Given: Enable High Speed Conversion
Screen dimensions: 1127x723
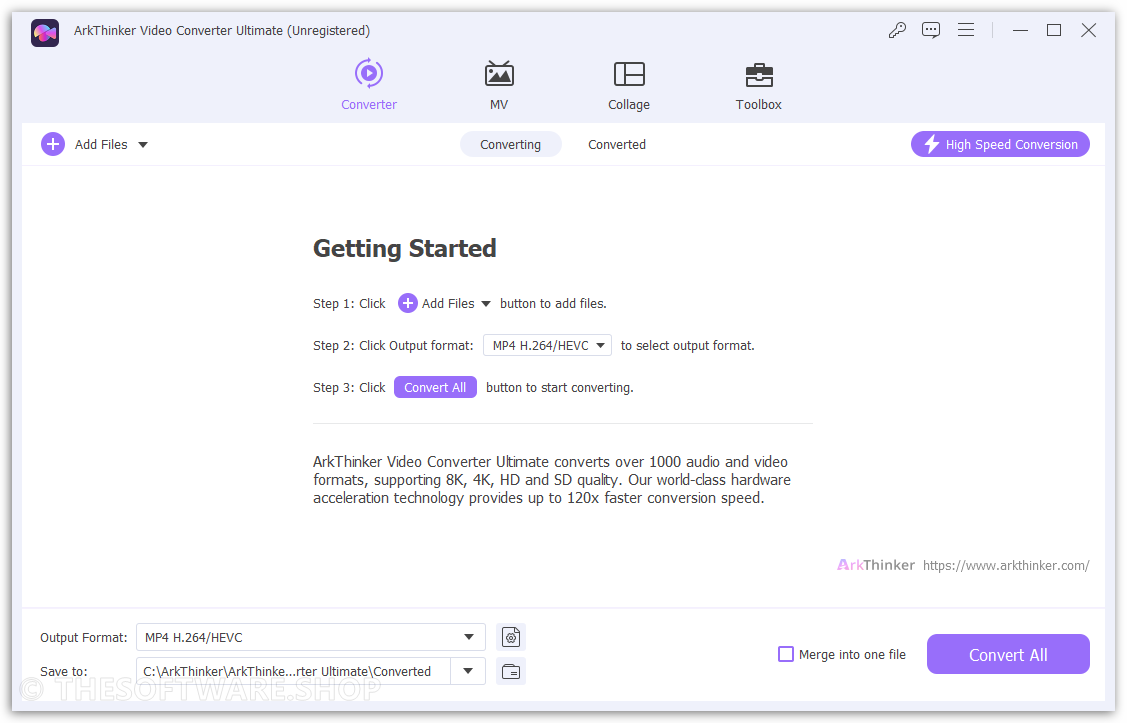Looking at the screenshot, I should click(x=1000, y=144).
